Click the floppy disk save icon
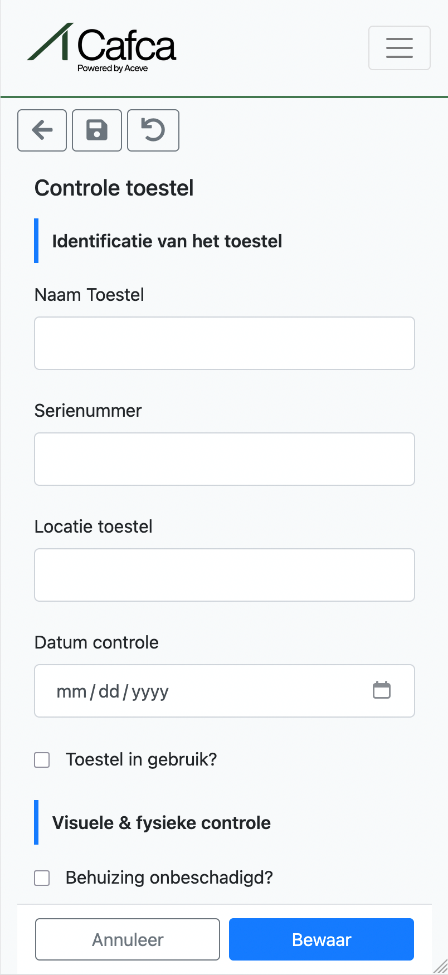 pos(96,131)
